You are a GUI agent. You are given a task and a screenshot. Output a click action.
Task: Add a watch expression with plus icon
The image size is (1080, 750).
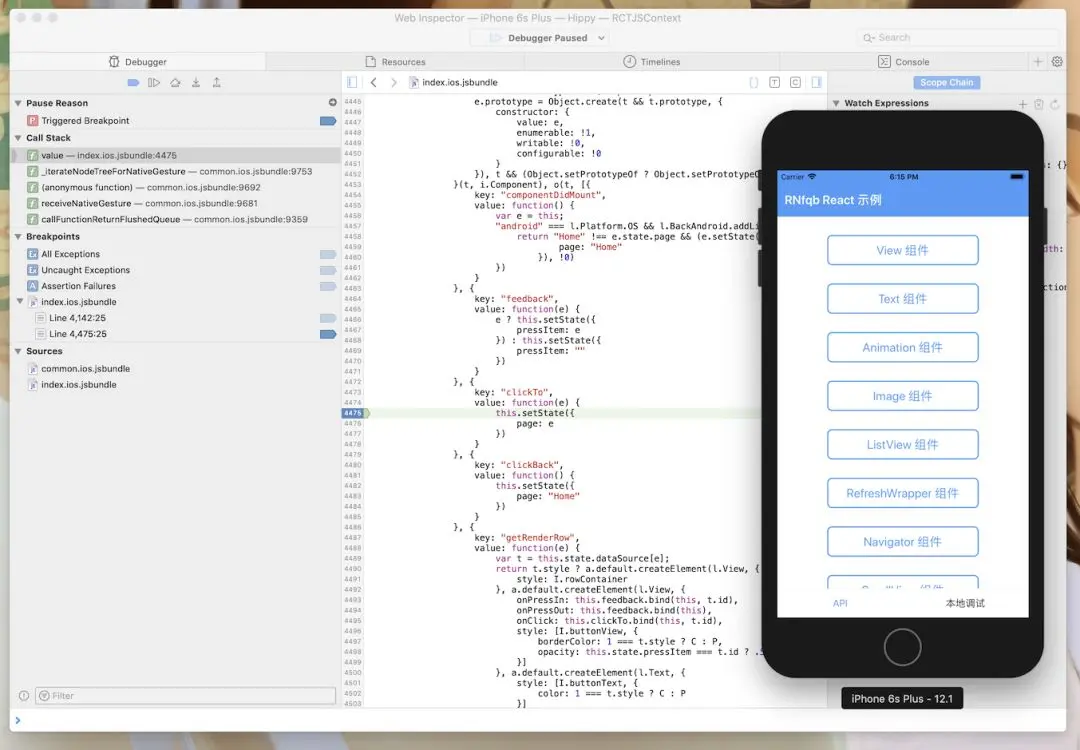[x=1023, y=104]
